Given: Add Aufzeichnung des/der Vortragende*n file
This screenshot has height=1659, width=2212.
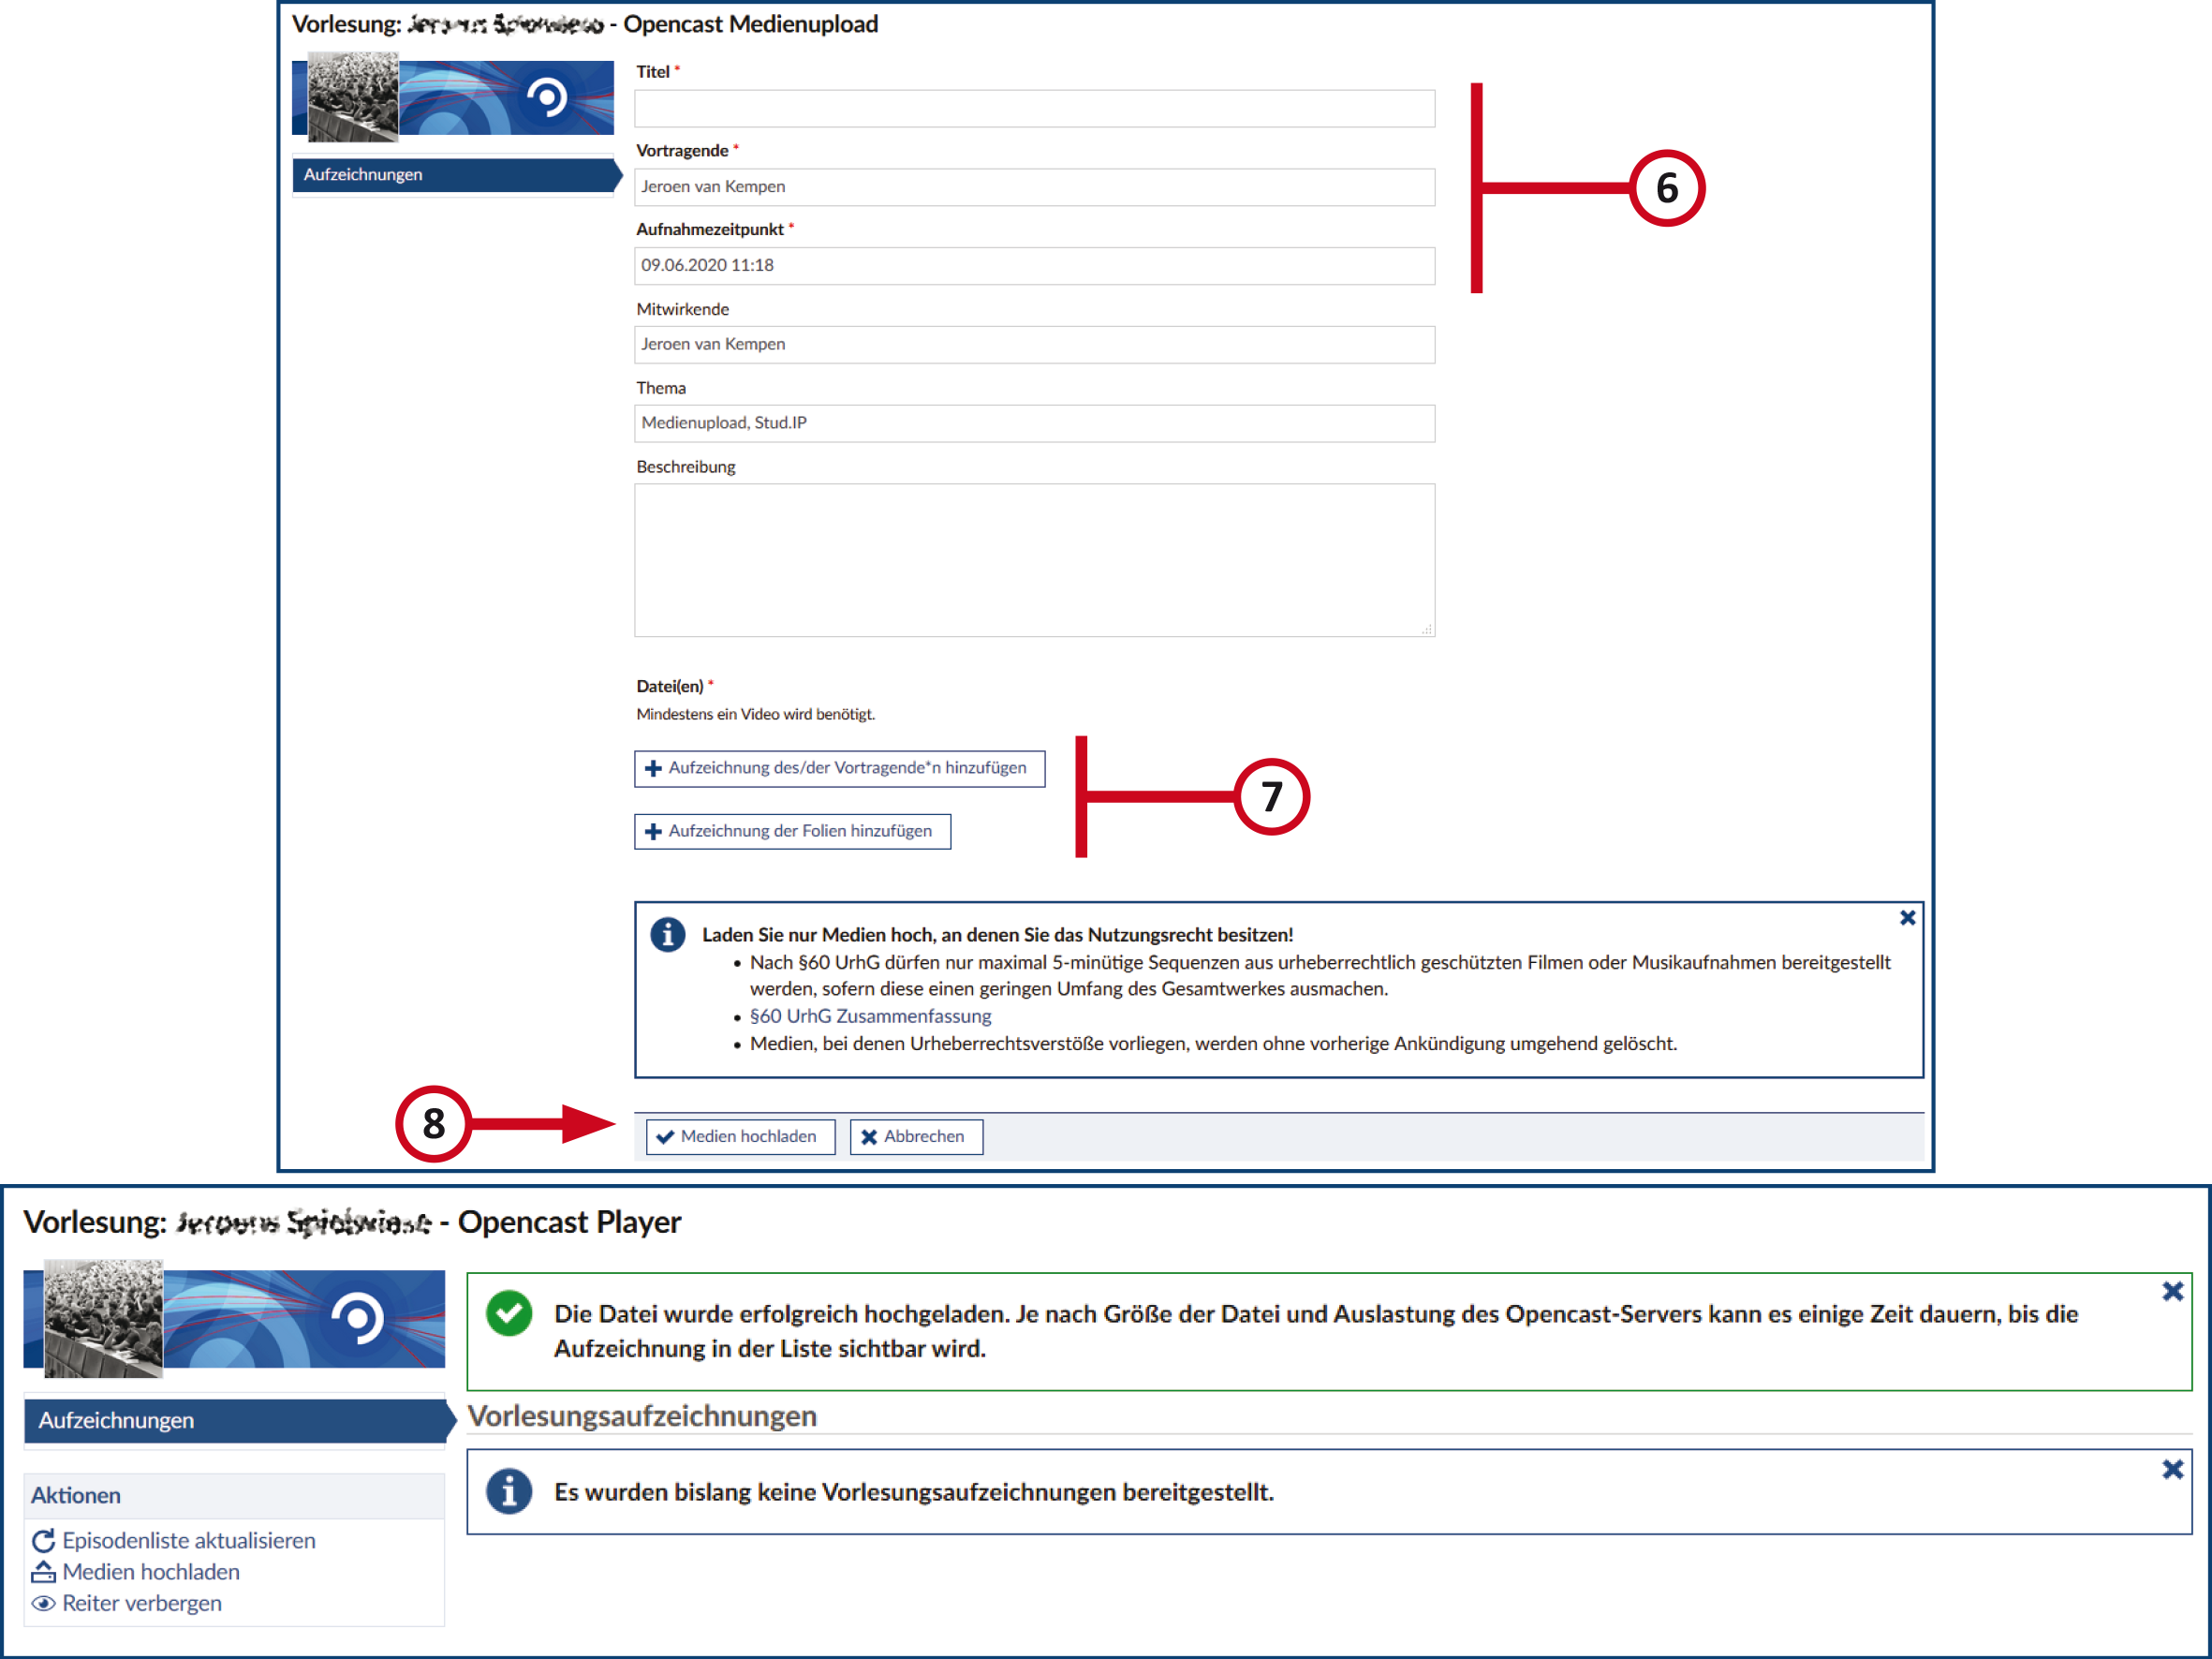Looking at the screenshot, I should pyautogui.click(x=839, y=768).
